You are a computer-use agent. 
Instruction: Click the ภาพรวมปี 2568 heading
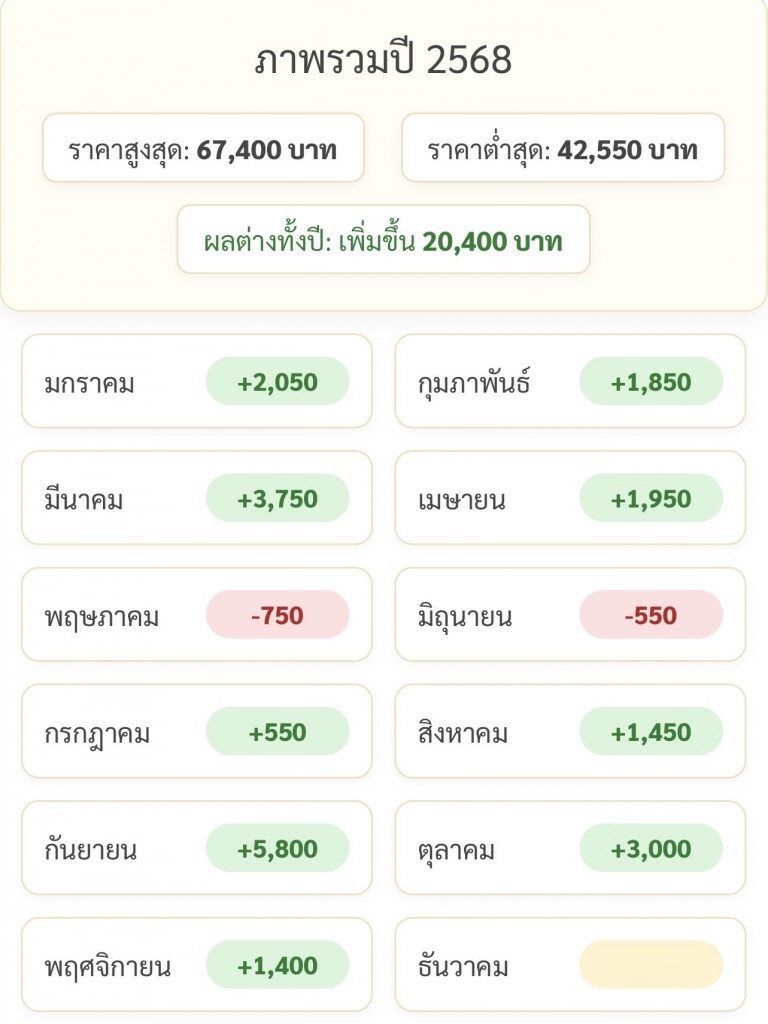click(x=383, y=61)
